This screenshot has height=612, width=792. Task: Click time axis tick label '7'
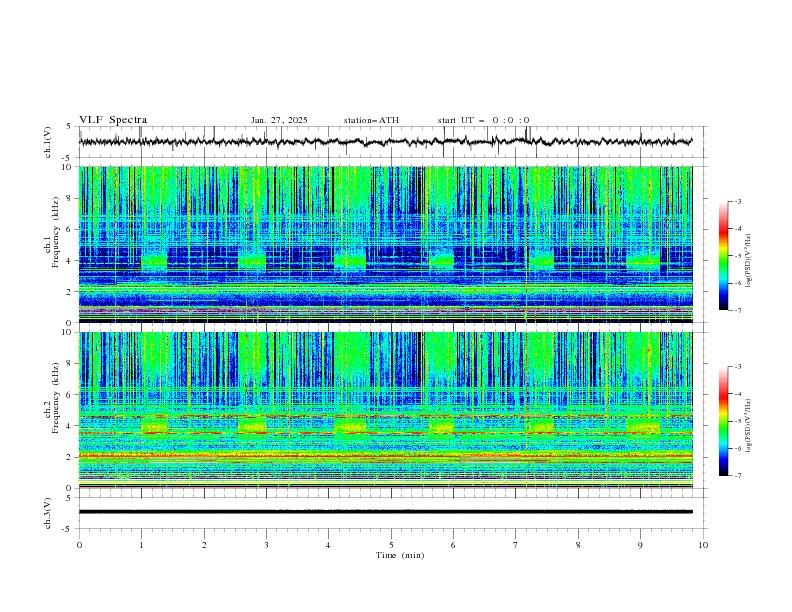(x=516, y=545)
